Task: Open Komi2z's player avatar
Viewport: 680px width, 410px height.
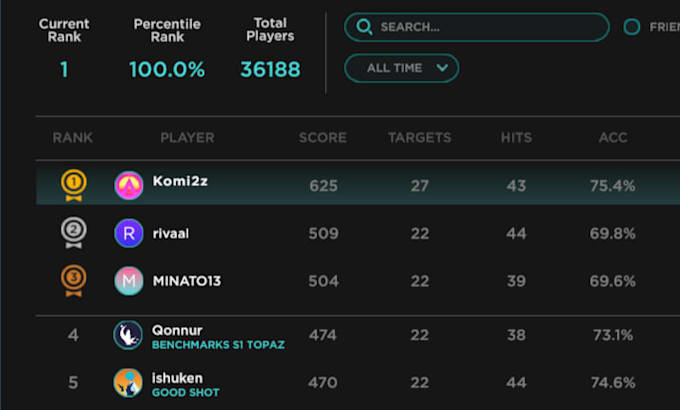Action: pyautogui.click(x=128, y=185)
